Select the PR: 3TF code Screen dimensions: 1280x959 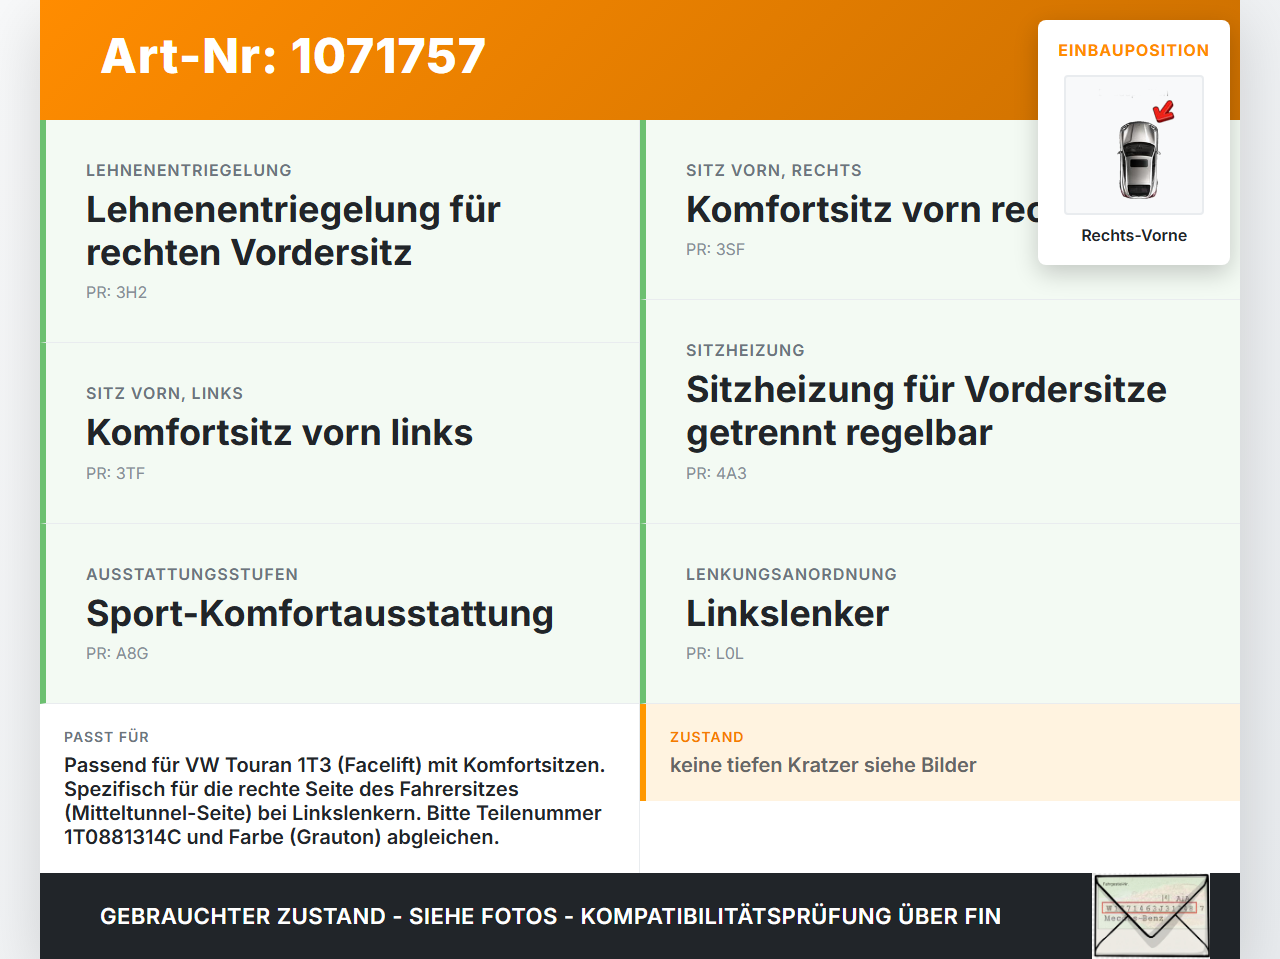coord(115,473)
